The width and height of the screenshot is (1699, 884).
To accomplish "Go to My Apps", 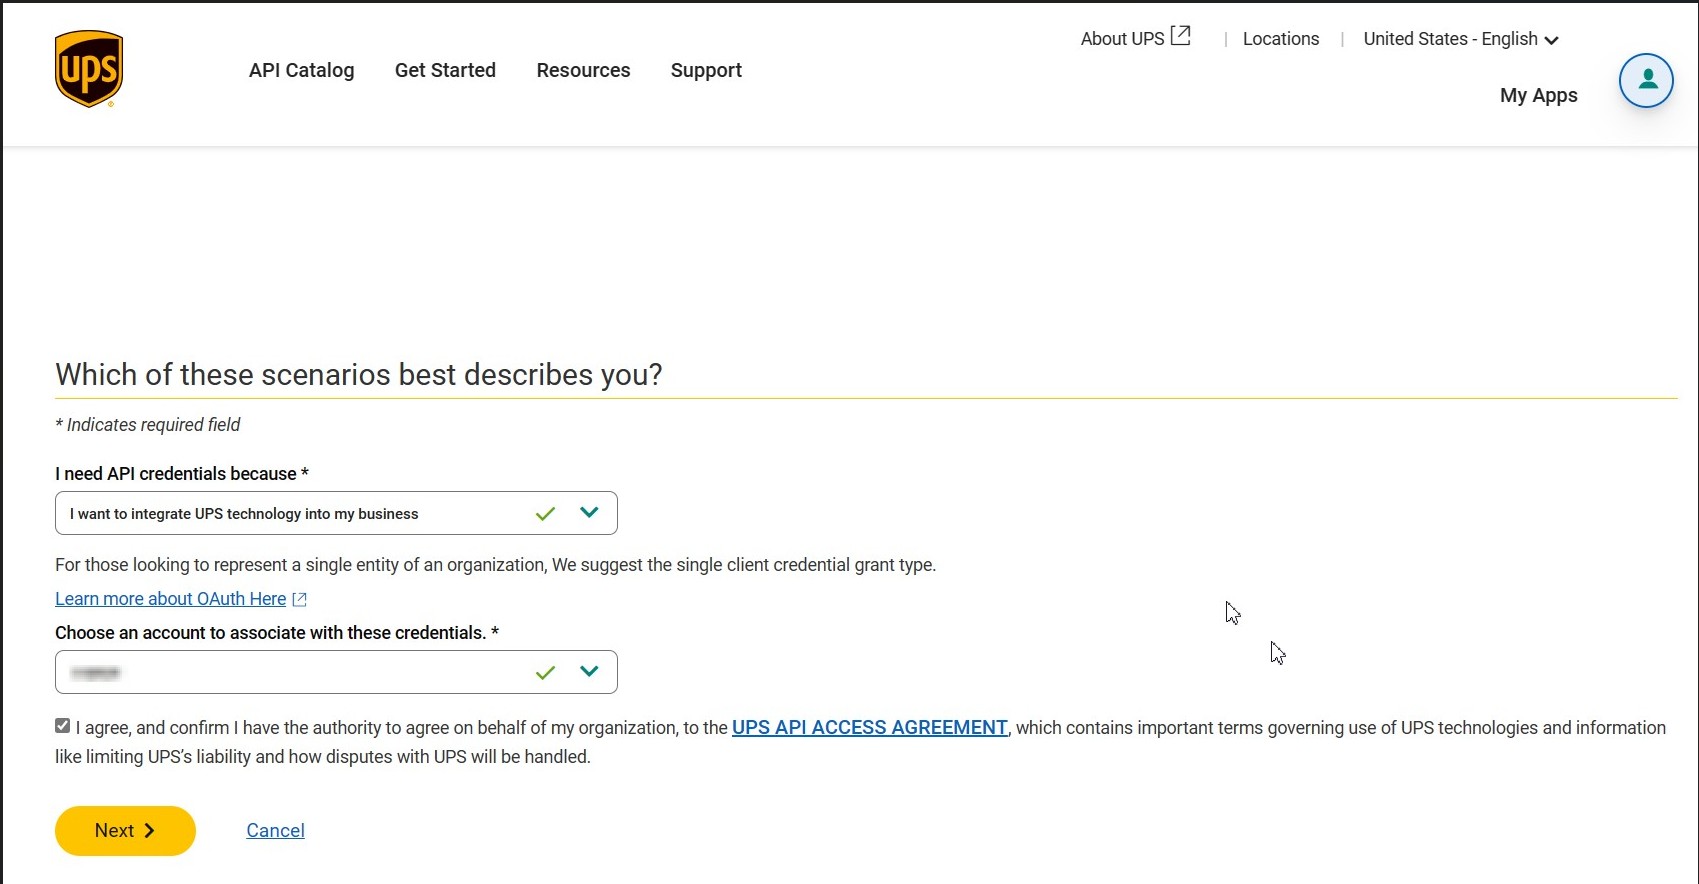I will [x=1538, y=95].
